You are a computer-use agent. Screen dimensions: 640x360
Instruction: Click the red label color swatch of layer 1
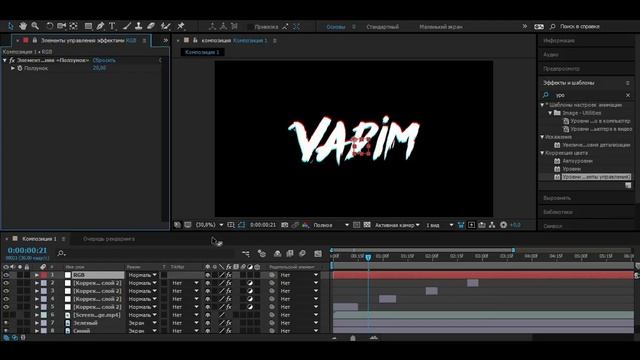pos(44,275)
